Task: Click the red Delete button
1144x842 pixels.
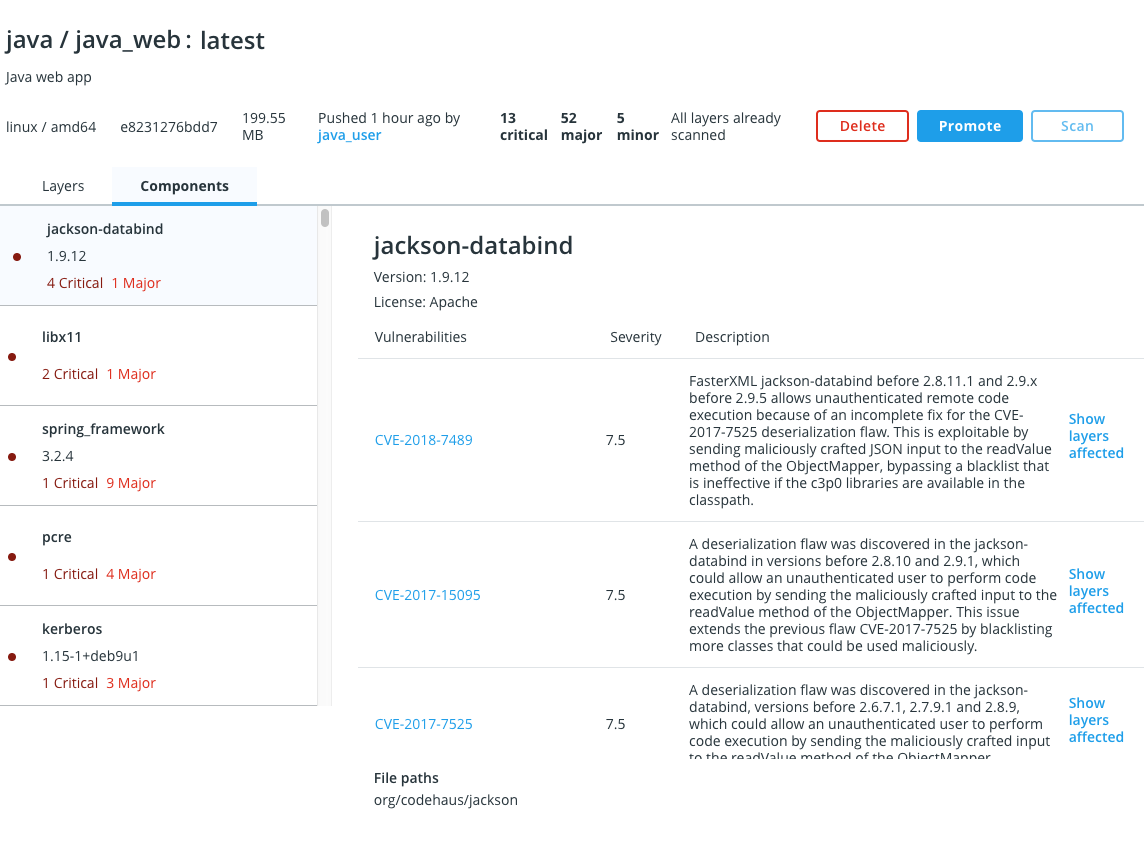Action: tap(862, 126)
